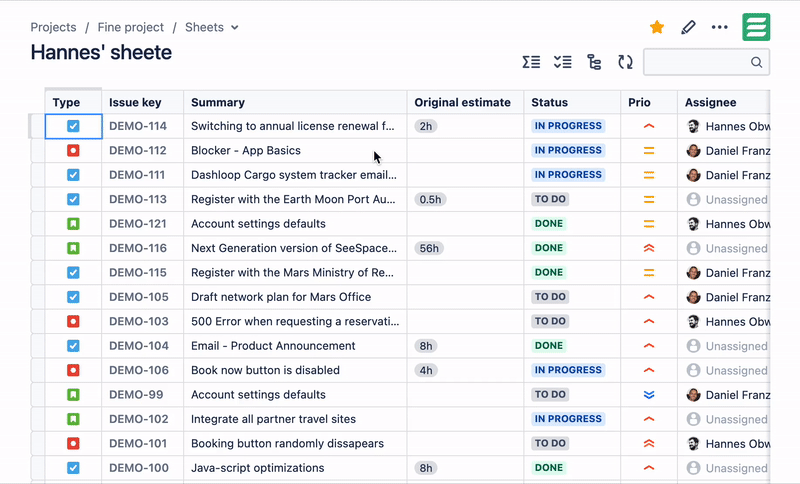Select task type icon for DEMO-114

pos(73,126)
